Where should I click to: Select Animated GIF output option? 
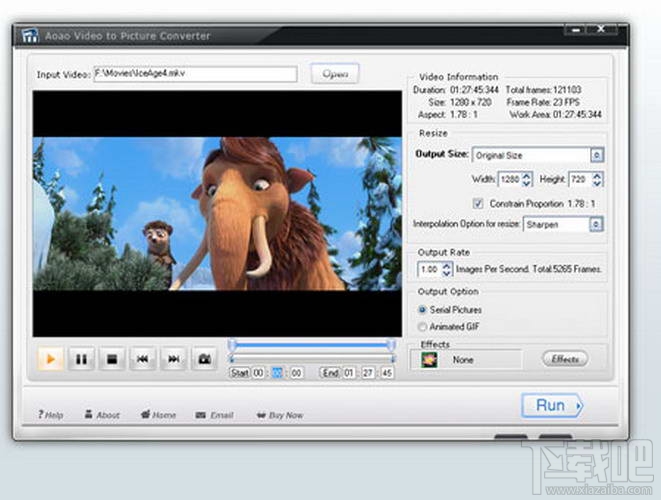tap(422, 327)
